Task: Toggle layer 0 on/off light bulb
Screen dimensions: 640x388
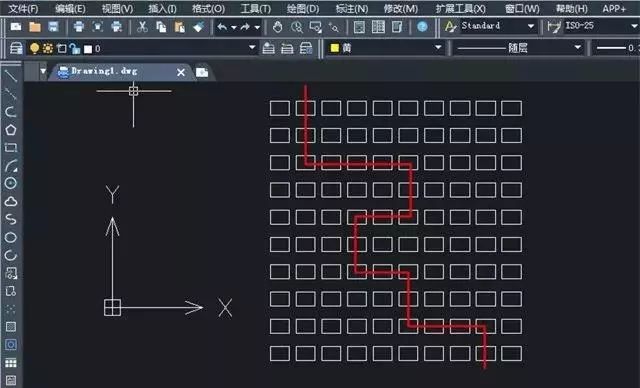Action: point(35,49)
